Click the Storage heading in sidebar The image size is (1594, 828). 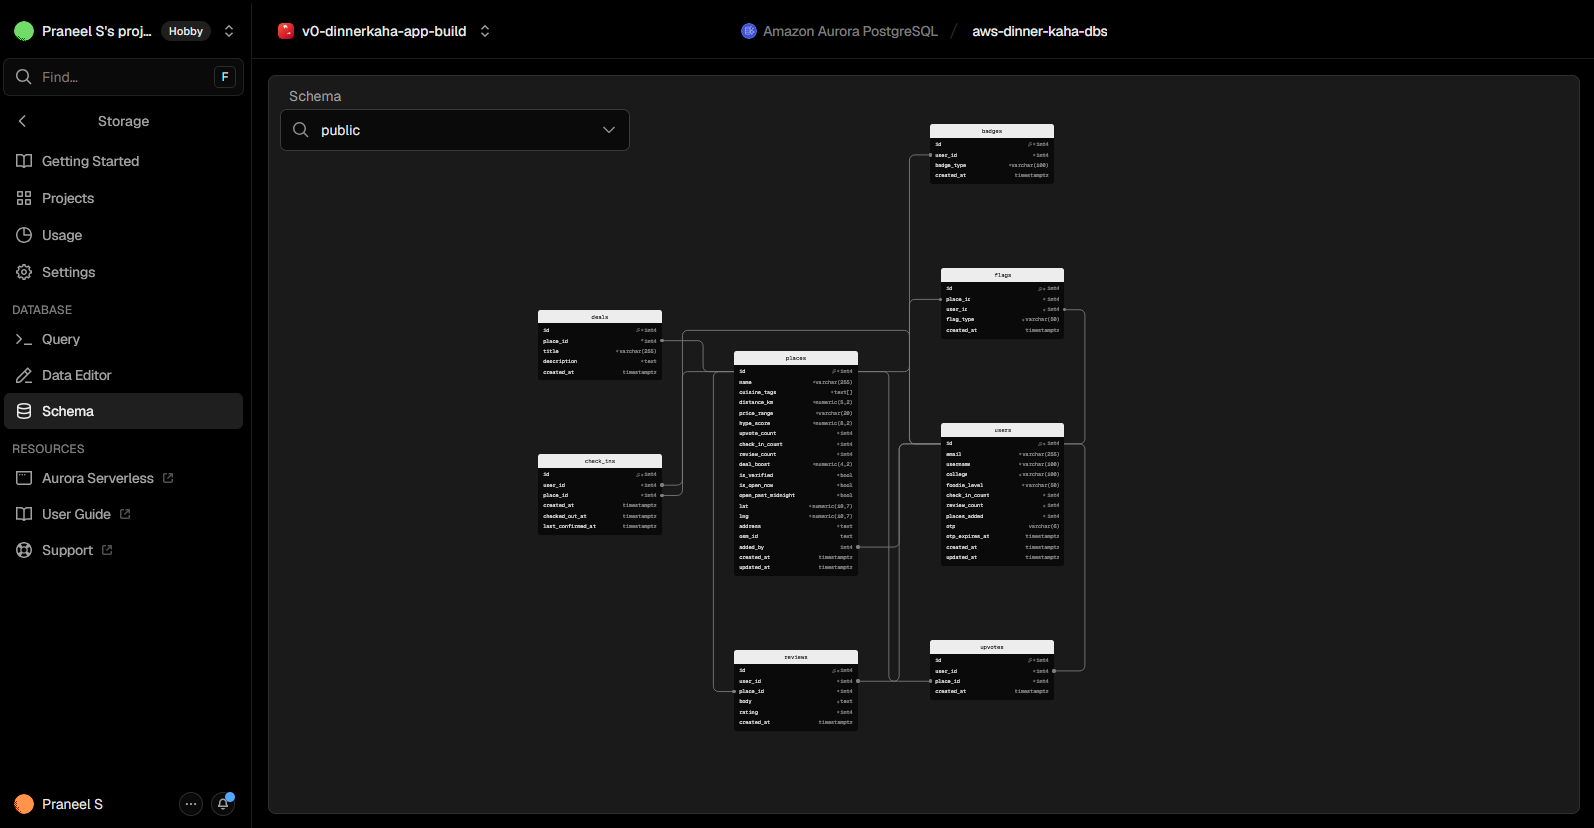pyautogui.click(x=124, y=121)
